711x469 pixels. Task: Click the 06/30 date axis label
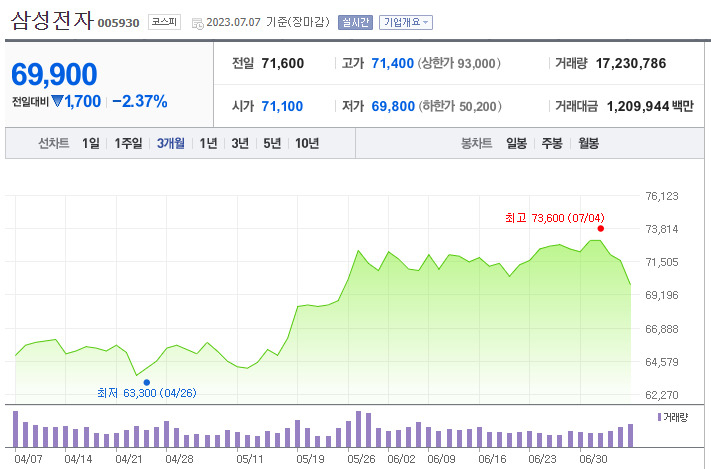[593, 459]
